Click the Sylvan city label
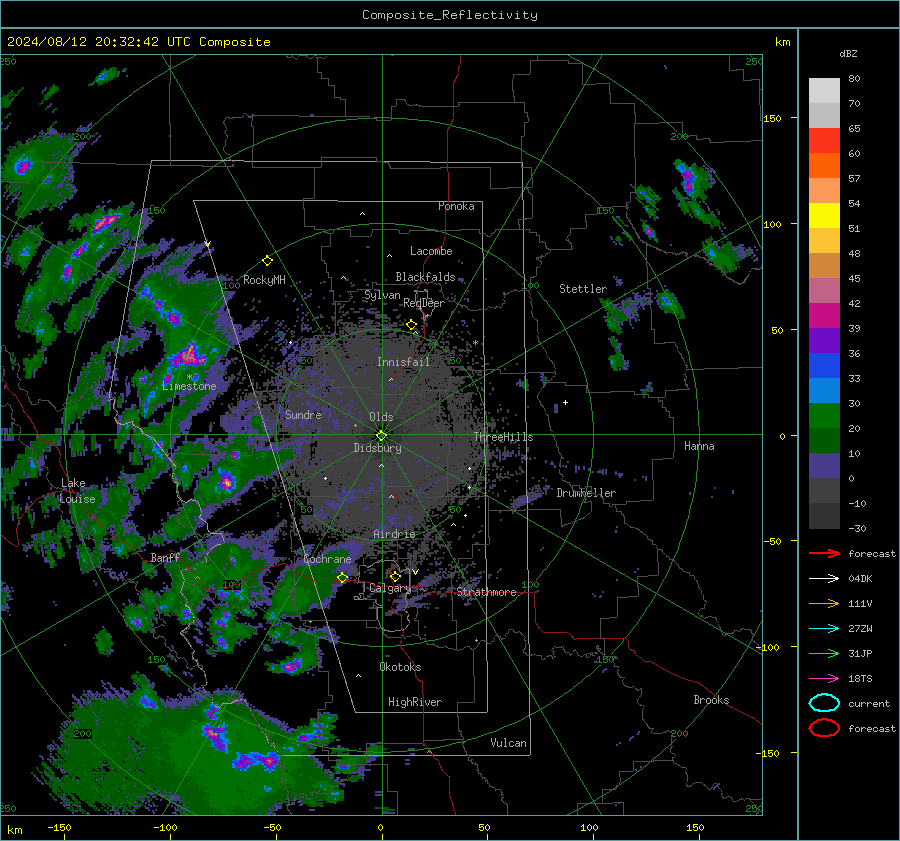Viewport: 900px width, 841px height. 382,295
